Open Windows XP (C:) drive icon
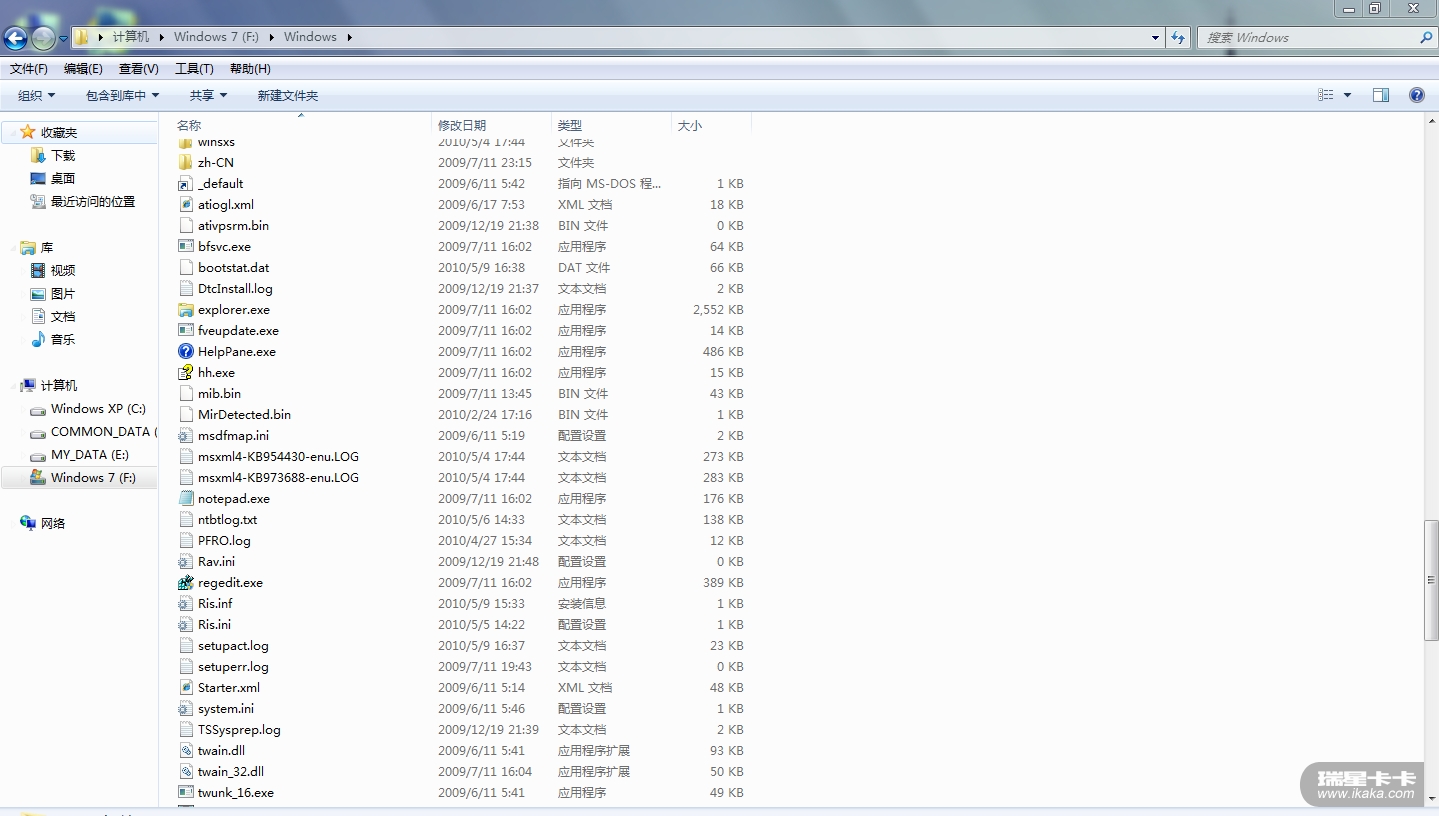 (38, 410)
